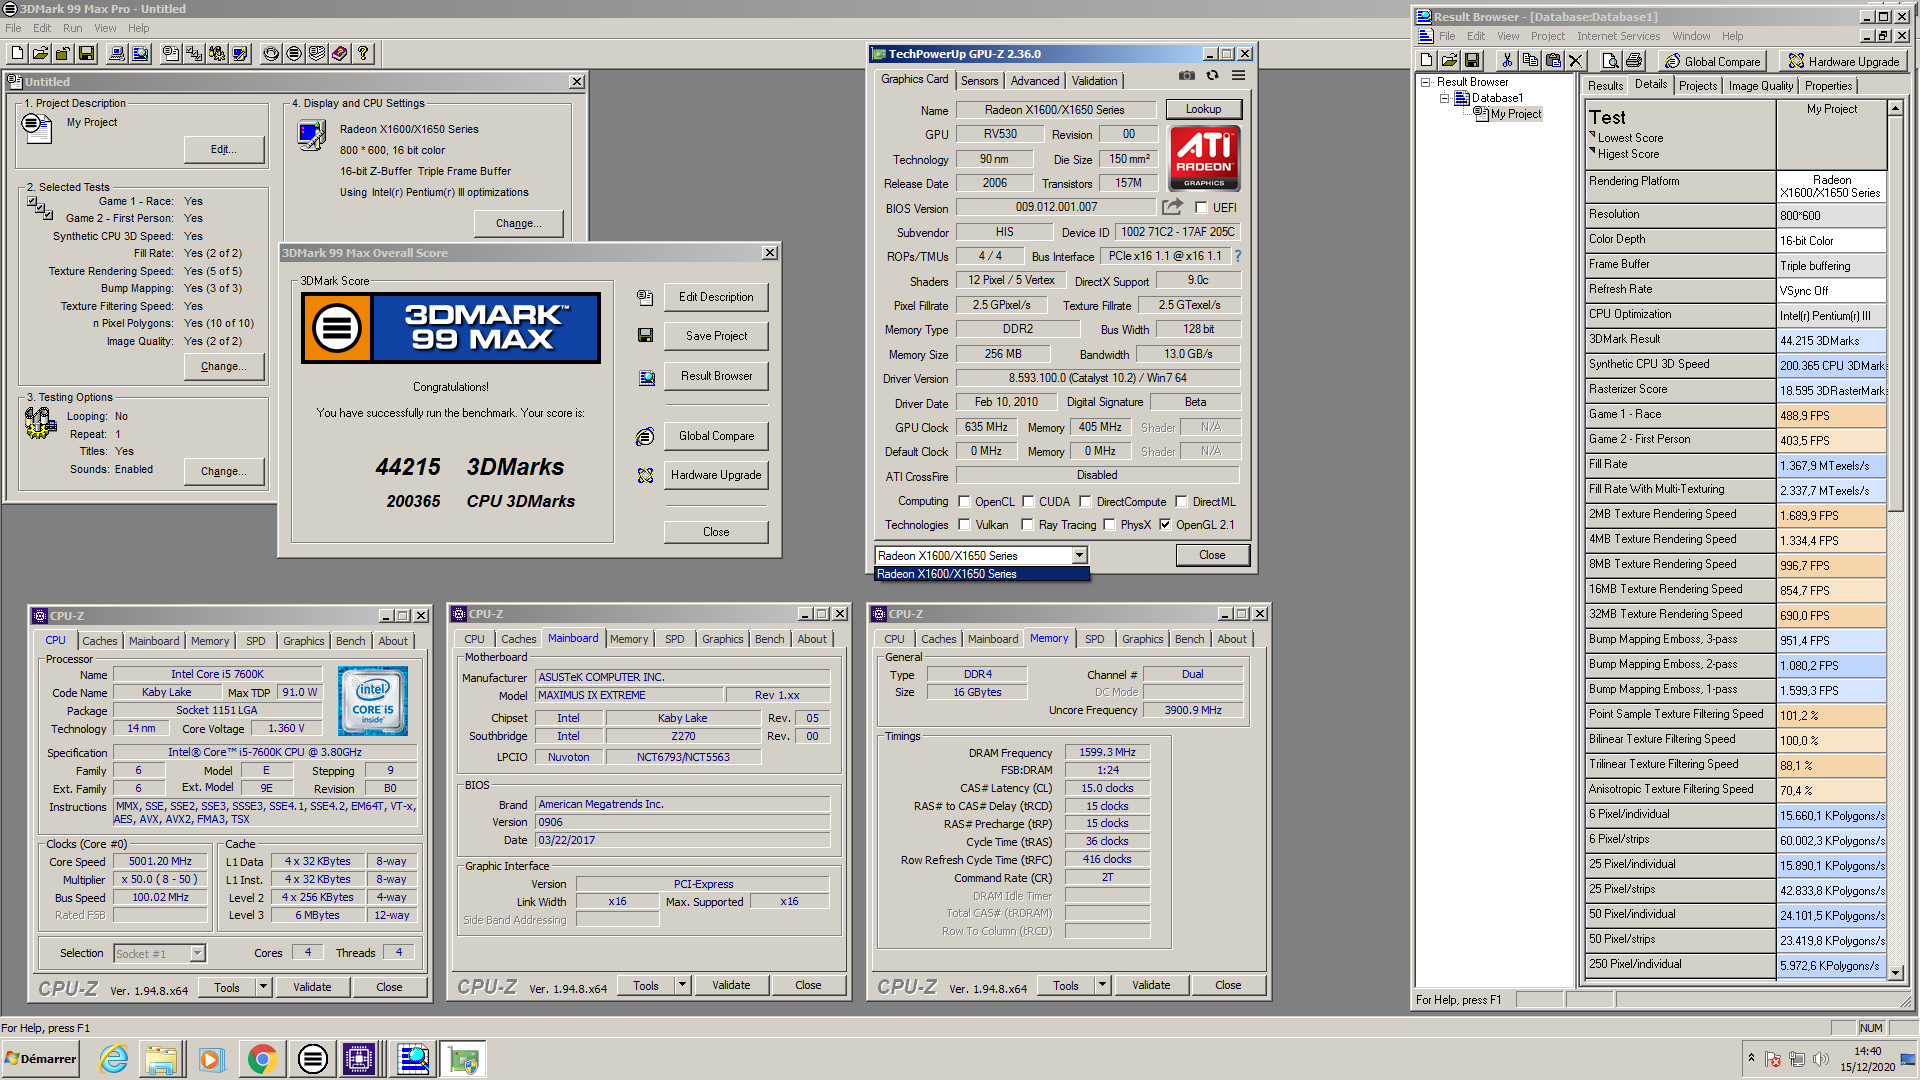
Task: Click Hardware Upgrade button in Result Browser toolbar
Action: (1844, 61)
